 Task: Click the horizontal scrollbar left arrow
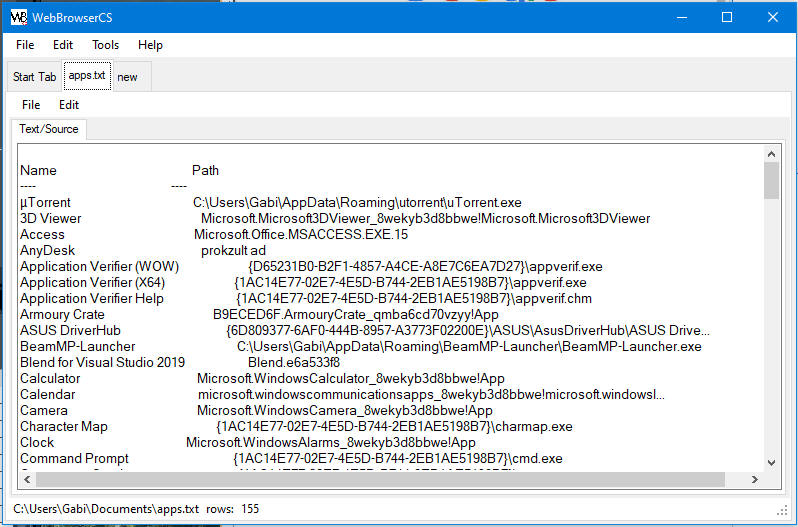coord(27,479)
